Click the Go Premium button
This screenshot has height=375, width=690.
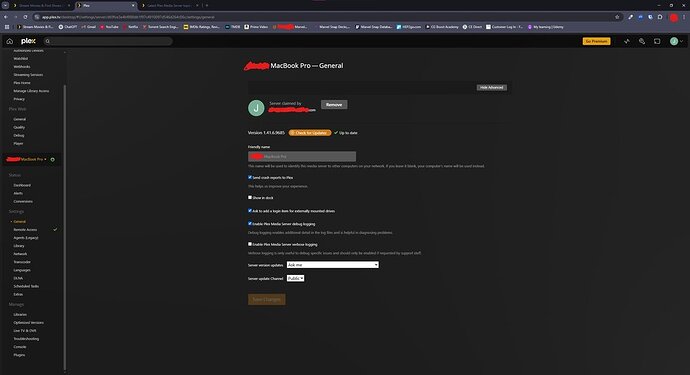(x=596, y=41)
